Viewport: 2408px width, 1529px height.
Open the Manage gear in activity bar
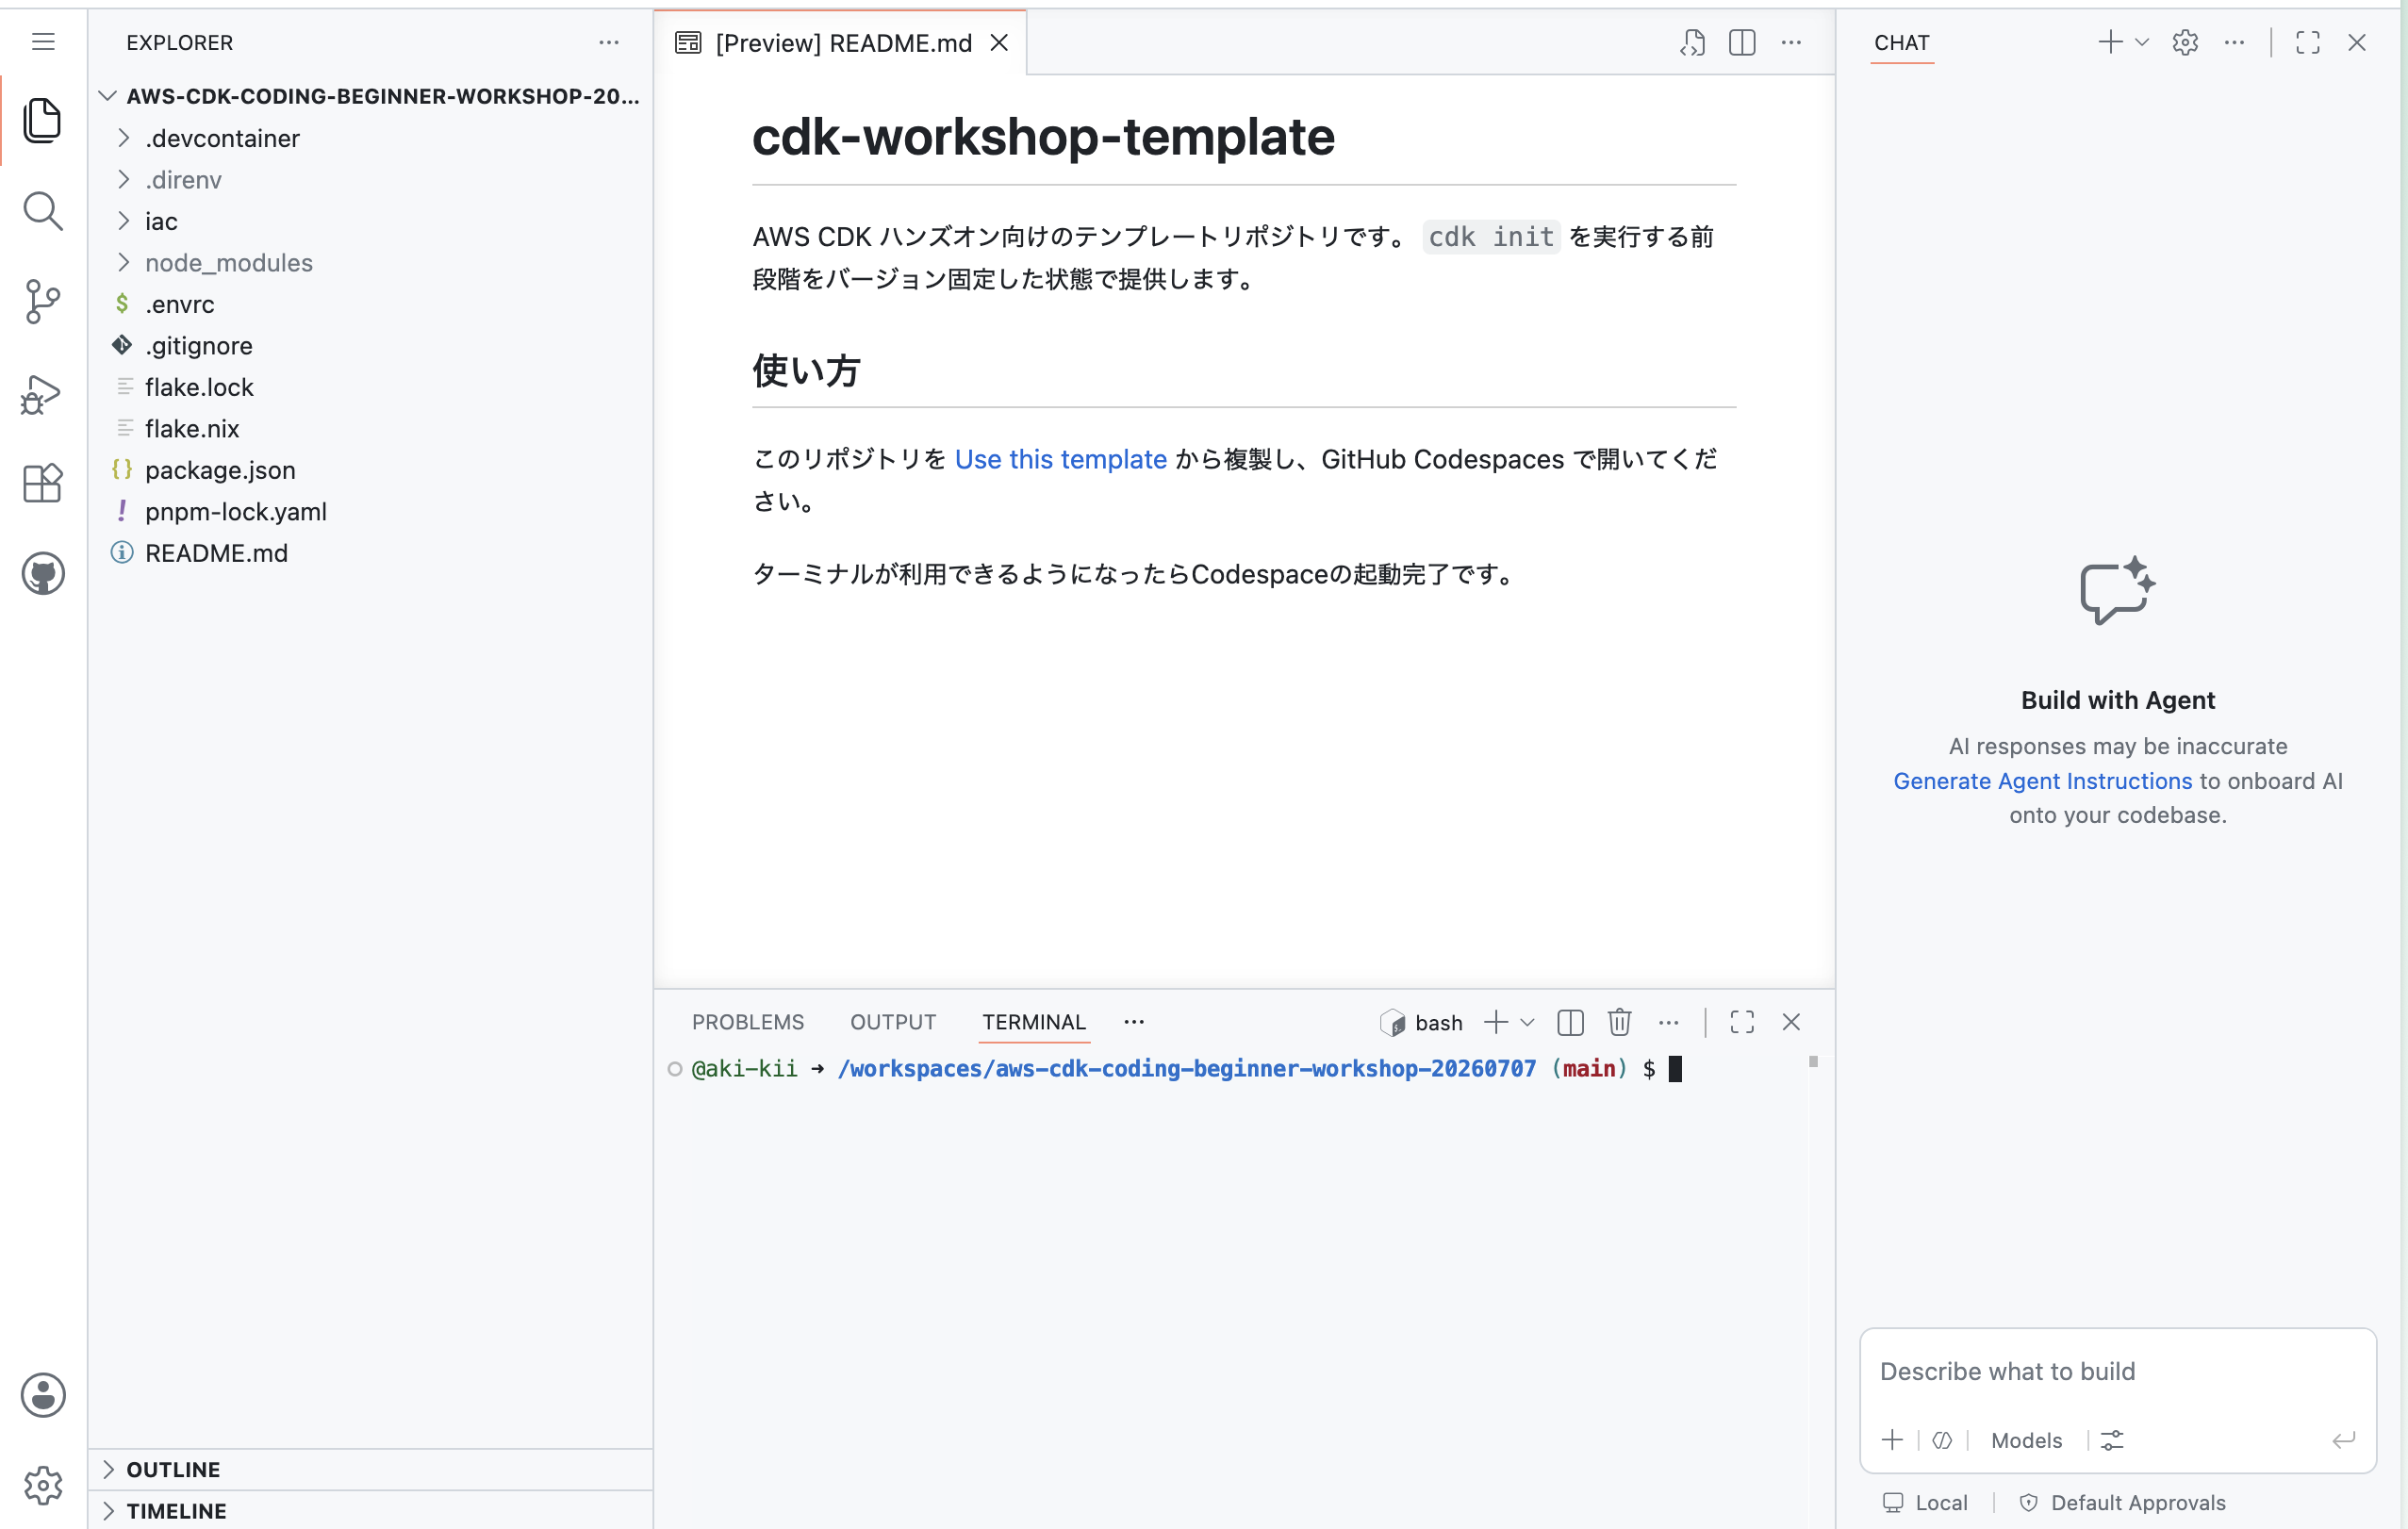pyautogui.click(x=43, y=1485)
